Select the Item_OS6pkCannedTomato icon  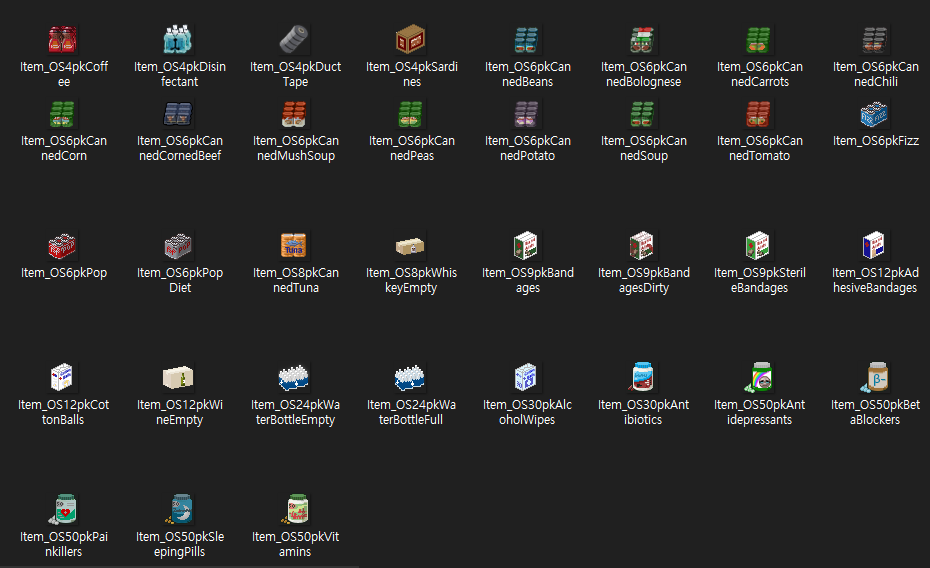click(x=758, y=114)
